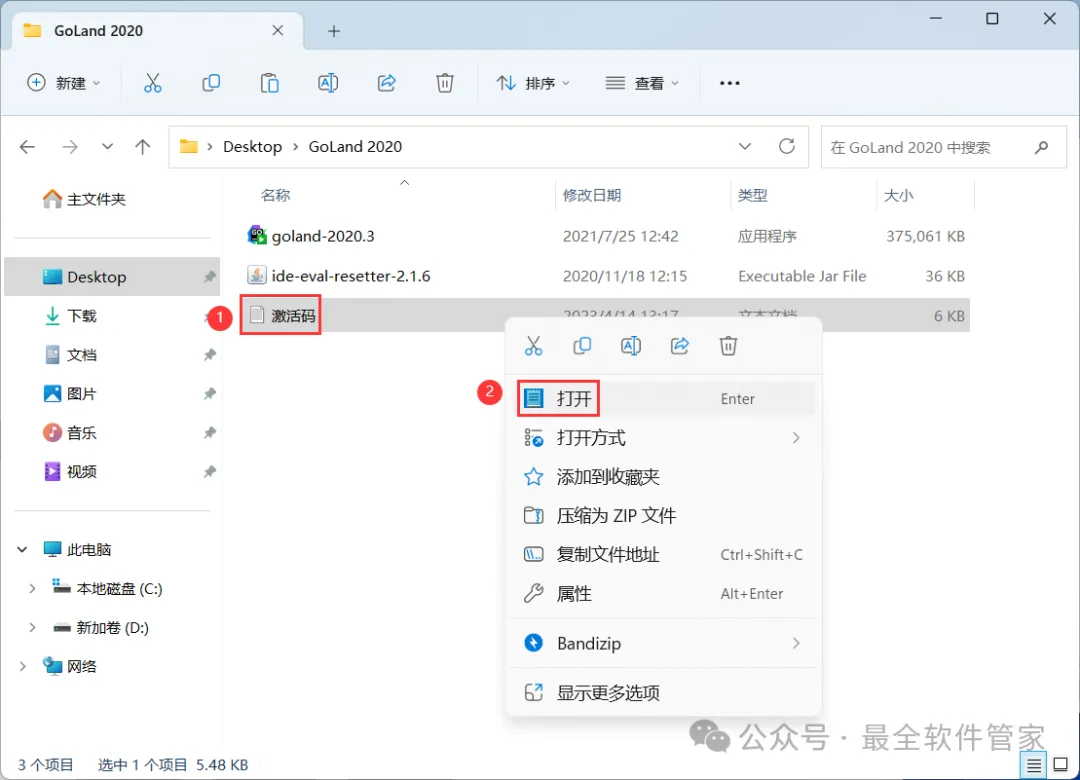Open the recent locations dropdown arrow
This screenshot has width=1080, height=780.
click(x=107, y=147)
